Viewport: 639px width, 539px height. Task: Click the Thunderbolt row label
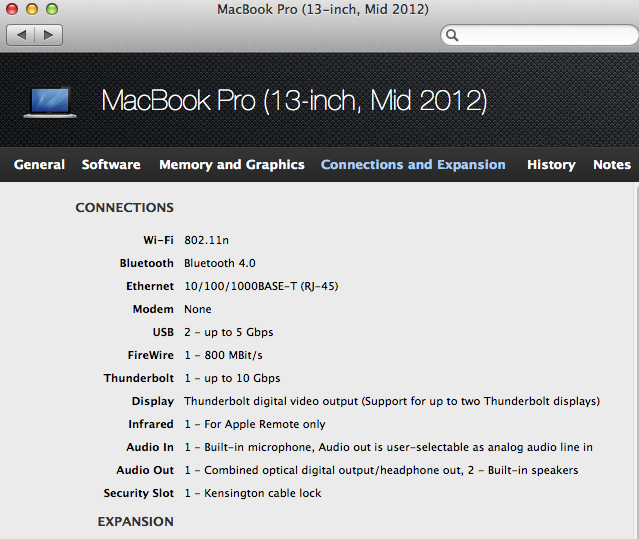point(139,378)
